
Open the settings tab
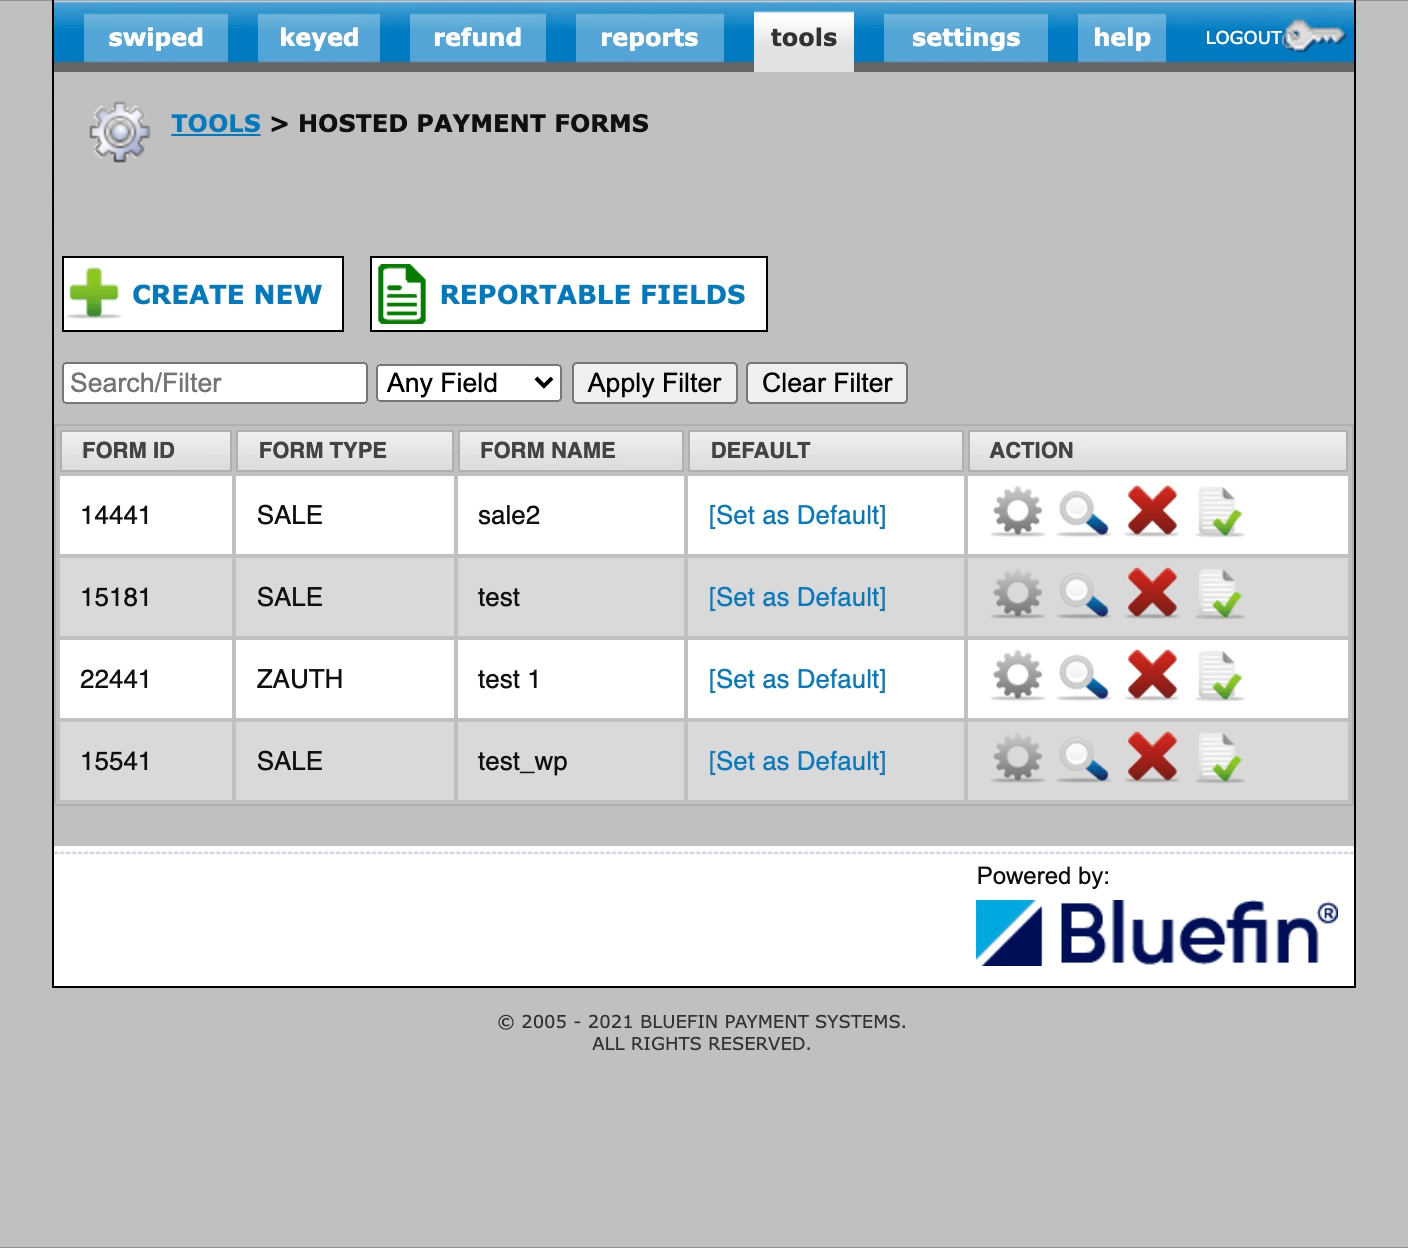pyautogui.click(x=966, y=38)
